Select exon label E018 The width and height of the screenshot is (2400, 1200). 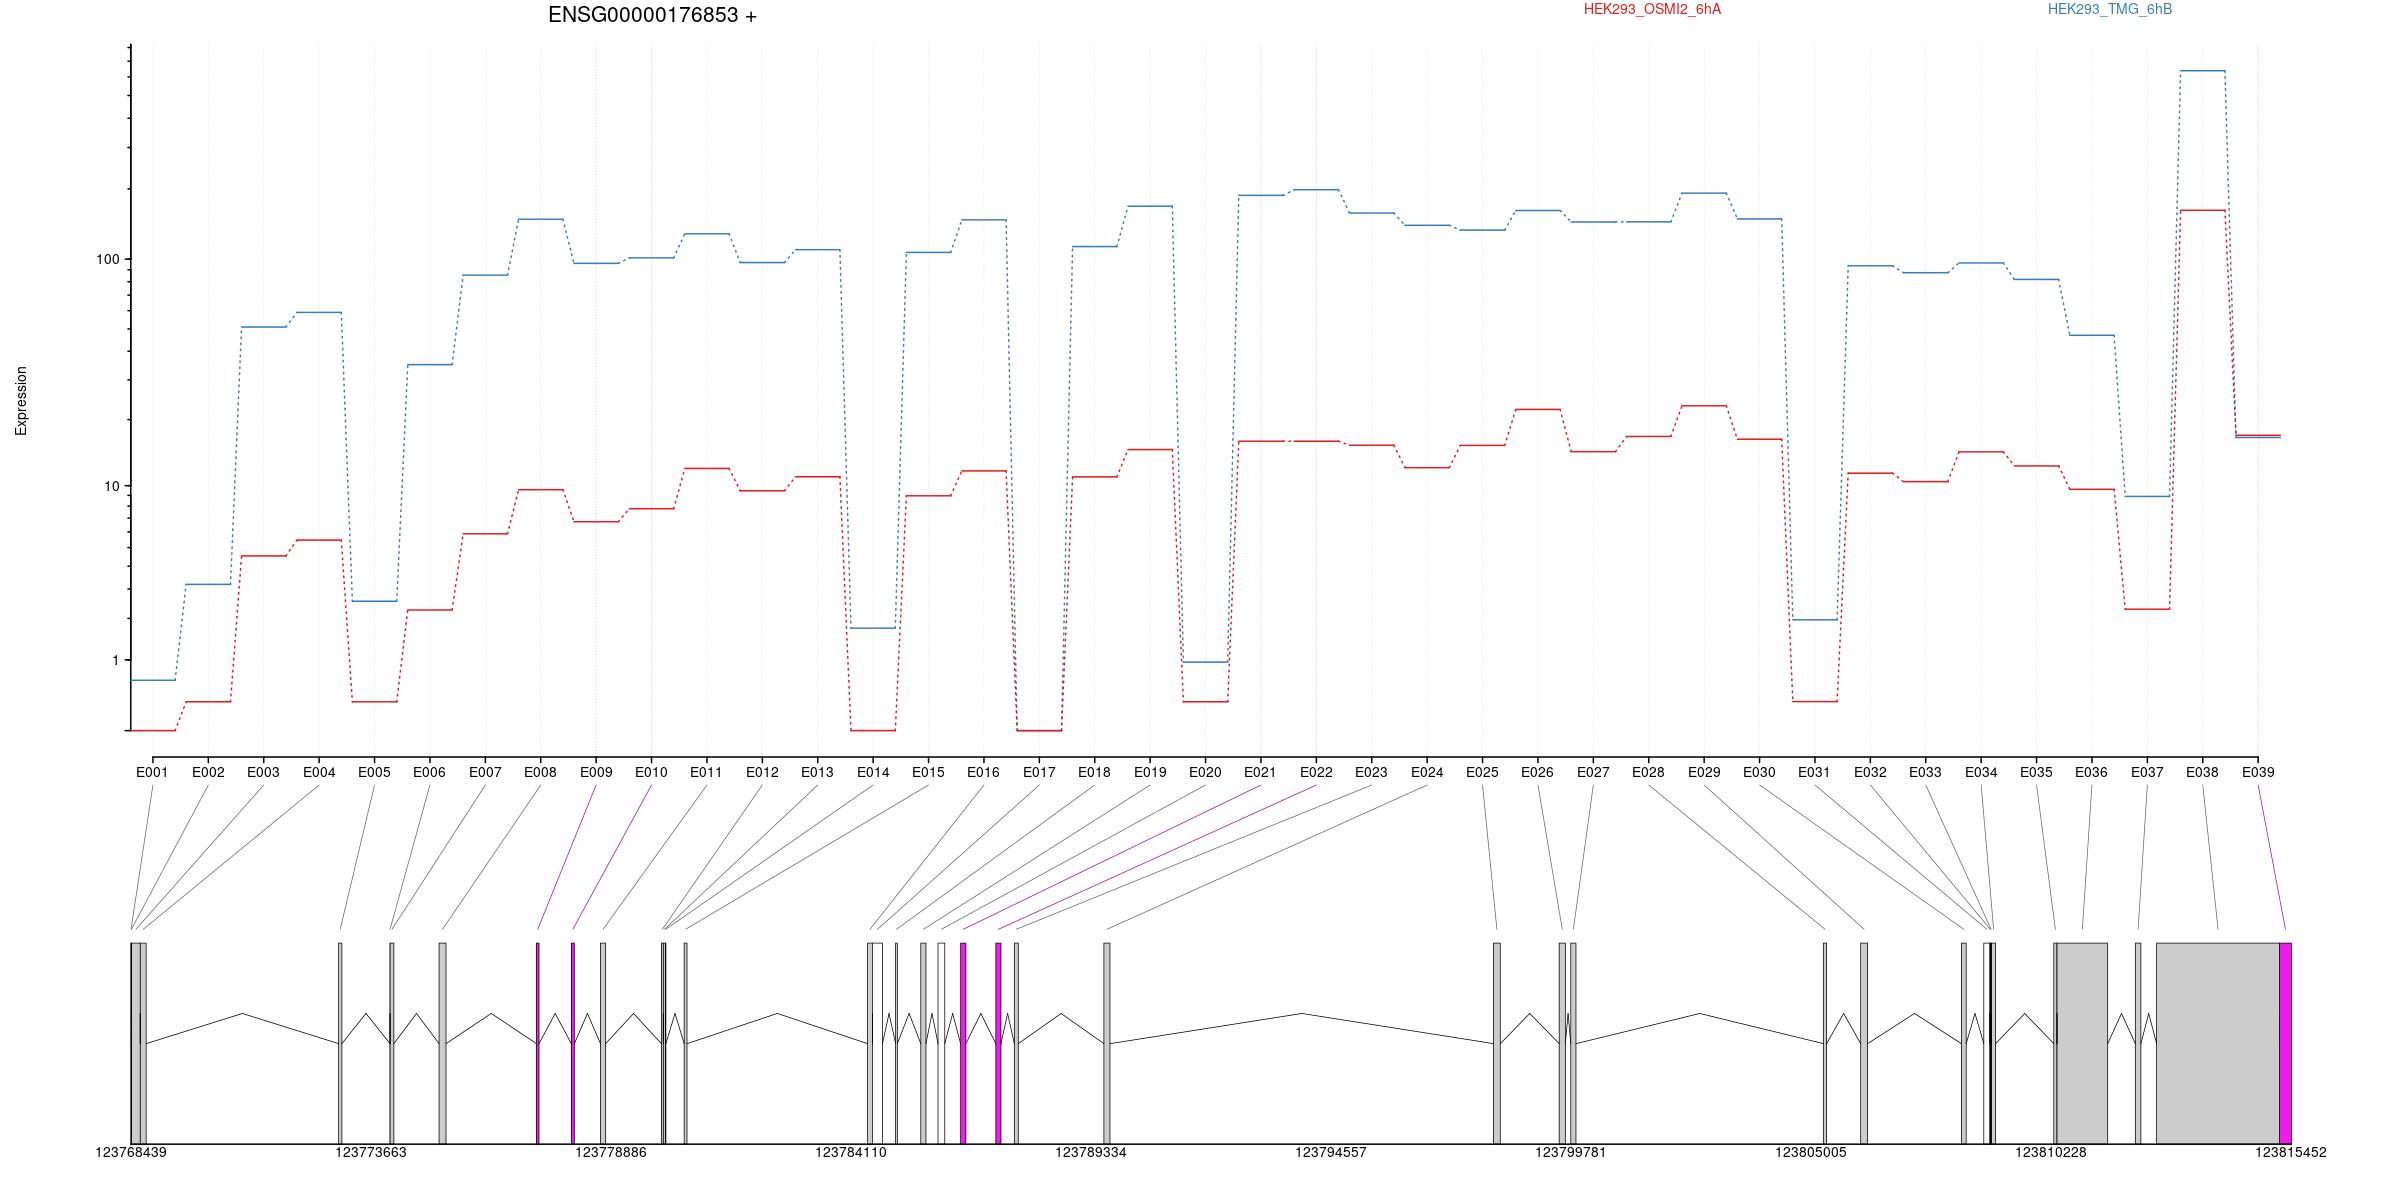pyautogui.click(x=1094, y=772)
